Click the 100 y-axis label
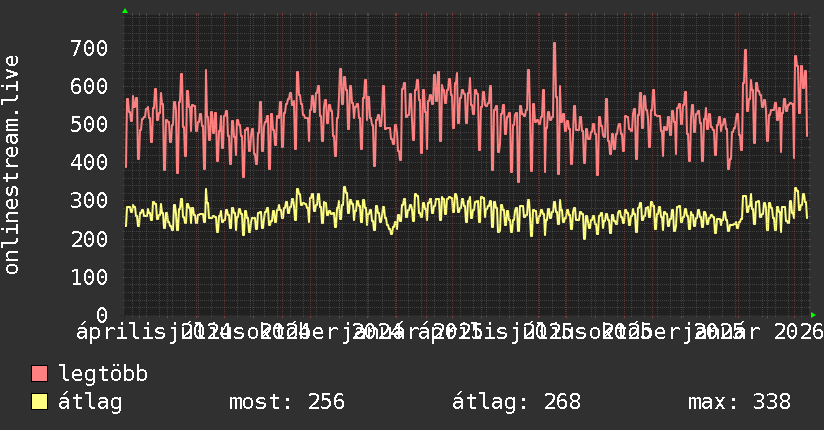Image resolution: width=824 pixels, height=430 pixels. [x=89, y=277]
